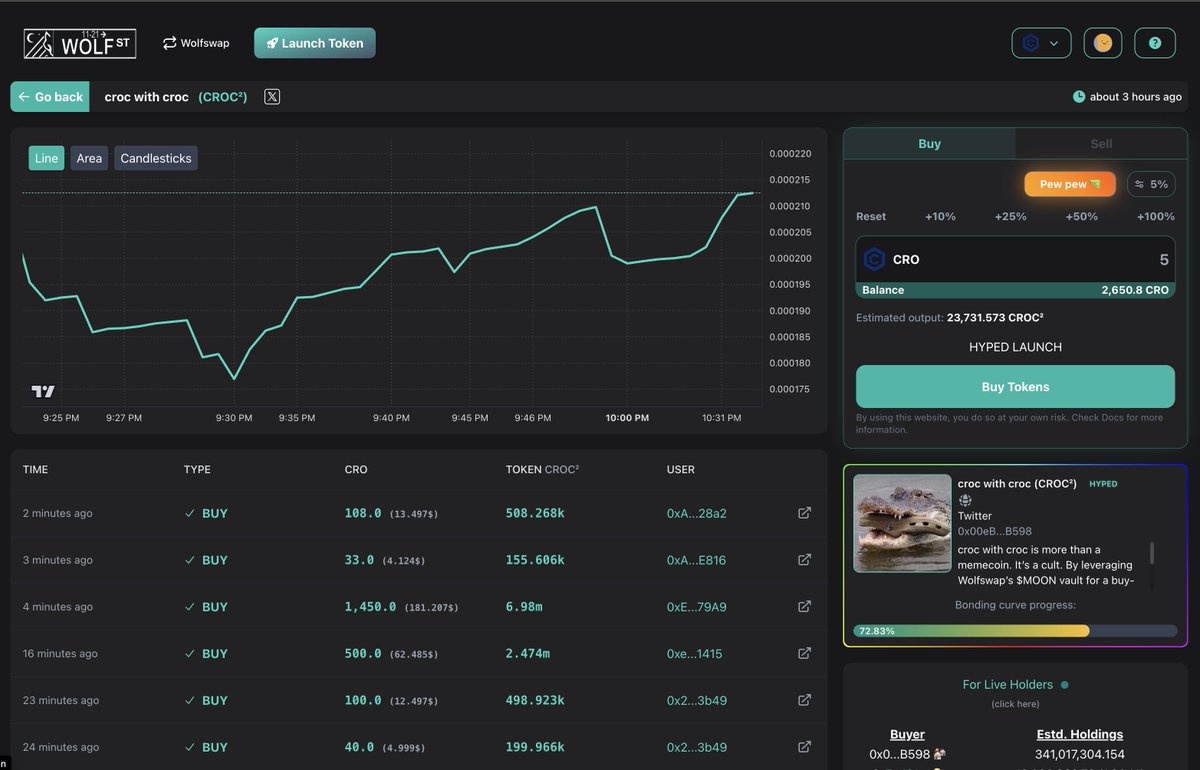Apply the +100% amount preset
Screen dimensions: 1200x770
point(1156,216)
